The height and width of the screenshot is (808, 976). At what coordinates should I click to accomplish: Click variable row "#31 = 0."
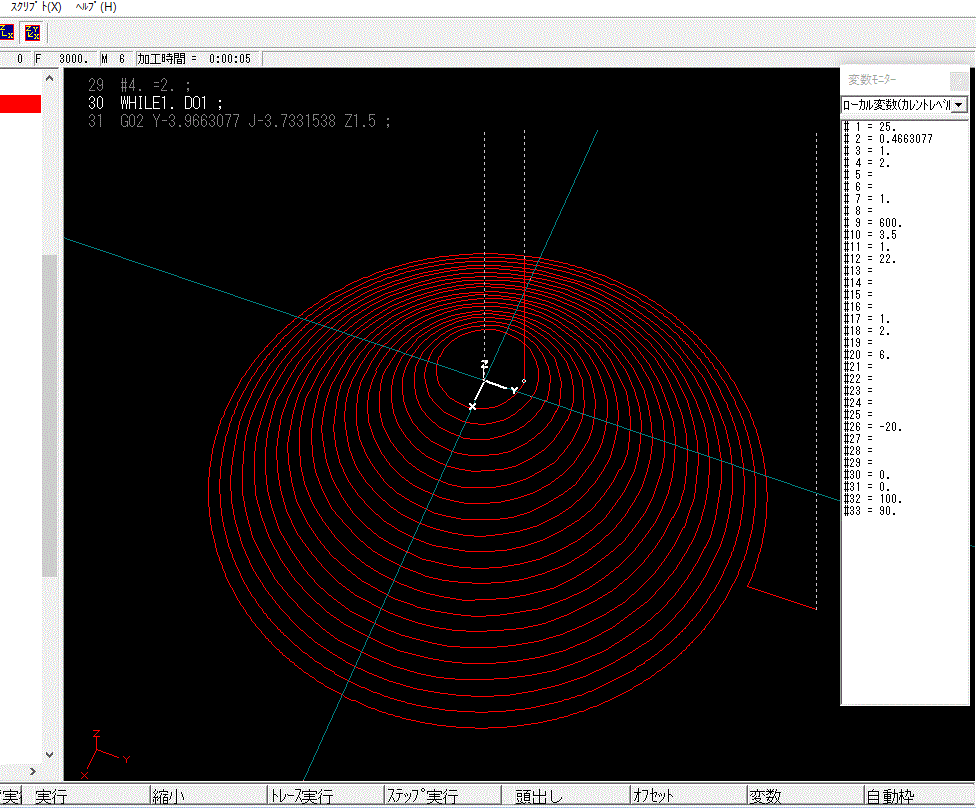(867, 487)
